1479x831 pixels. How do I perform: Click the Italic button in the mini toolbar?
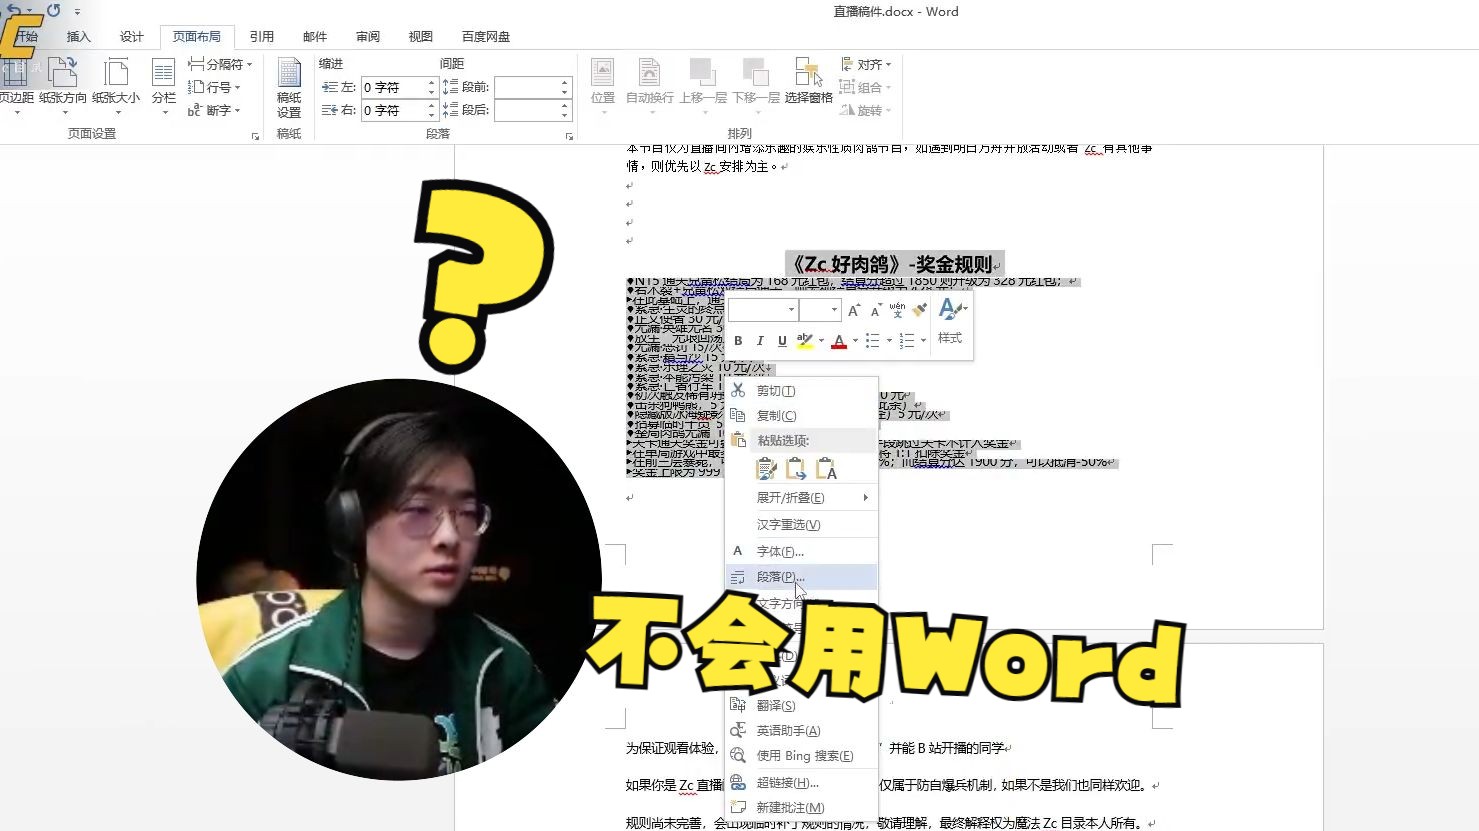click(x=760, y=341)
